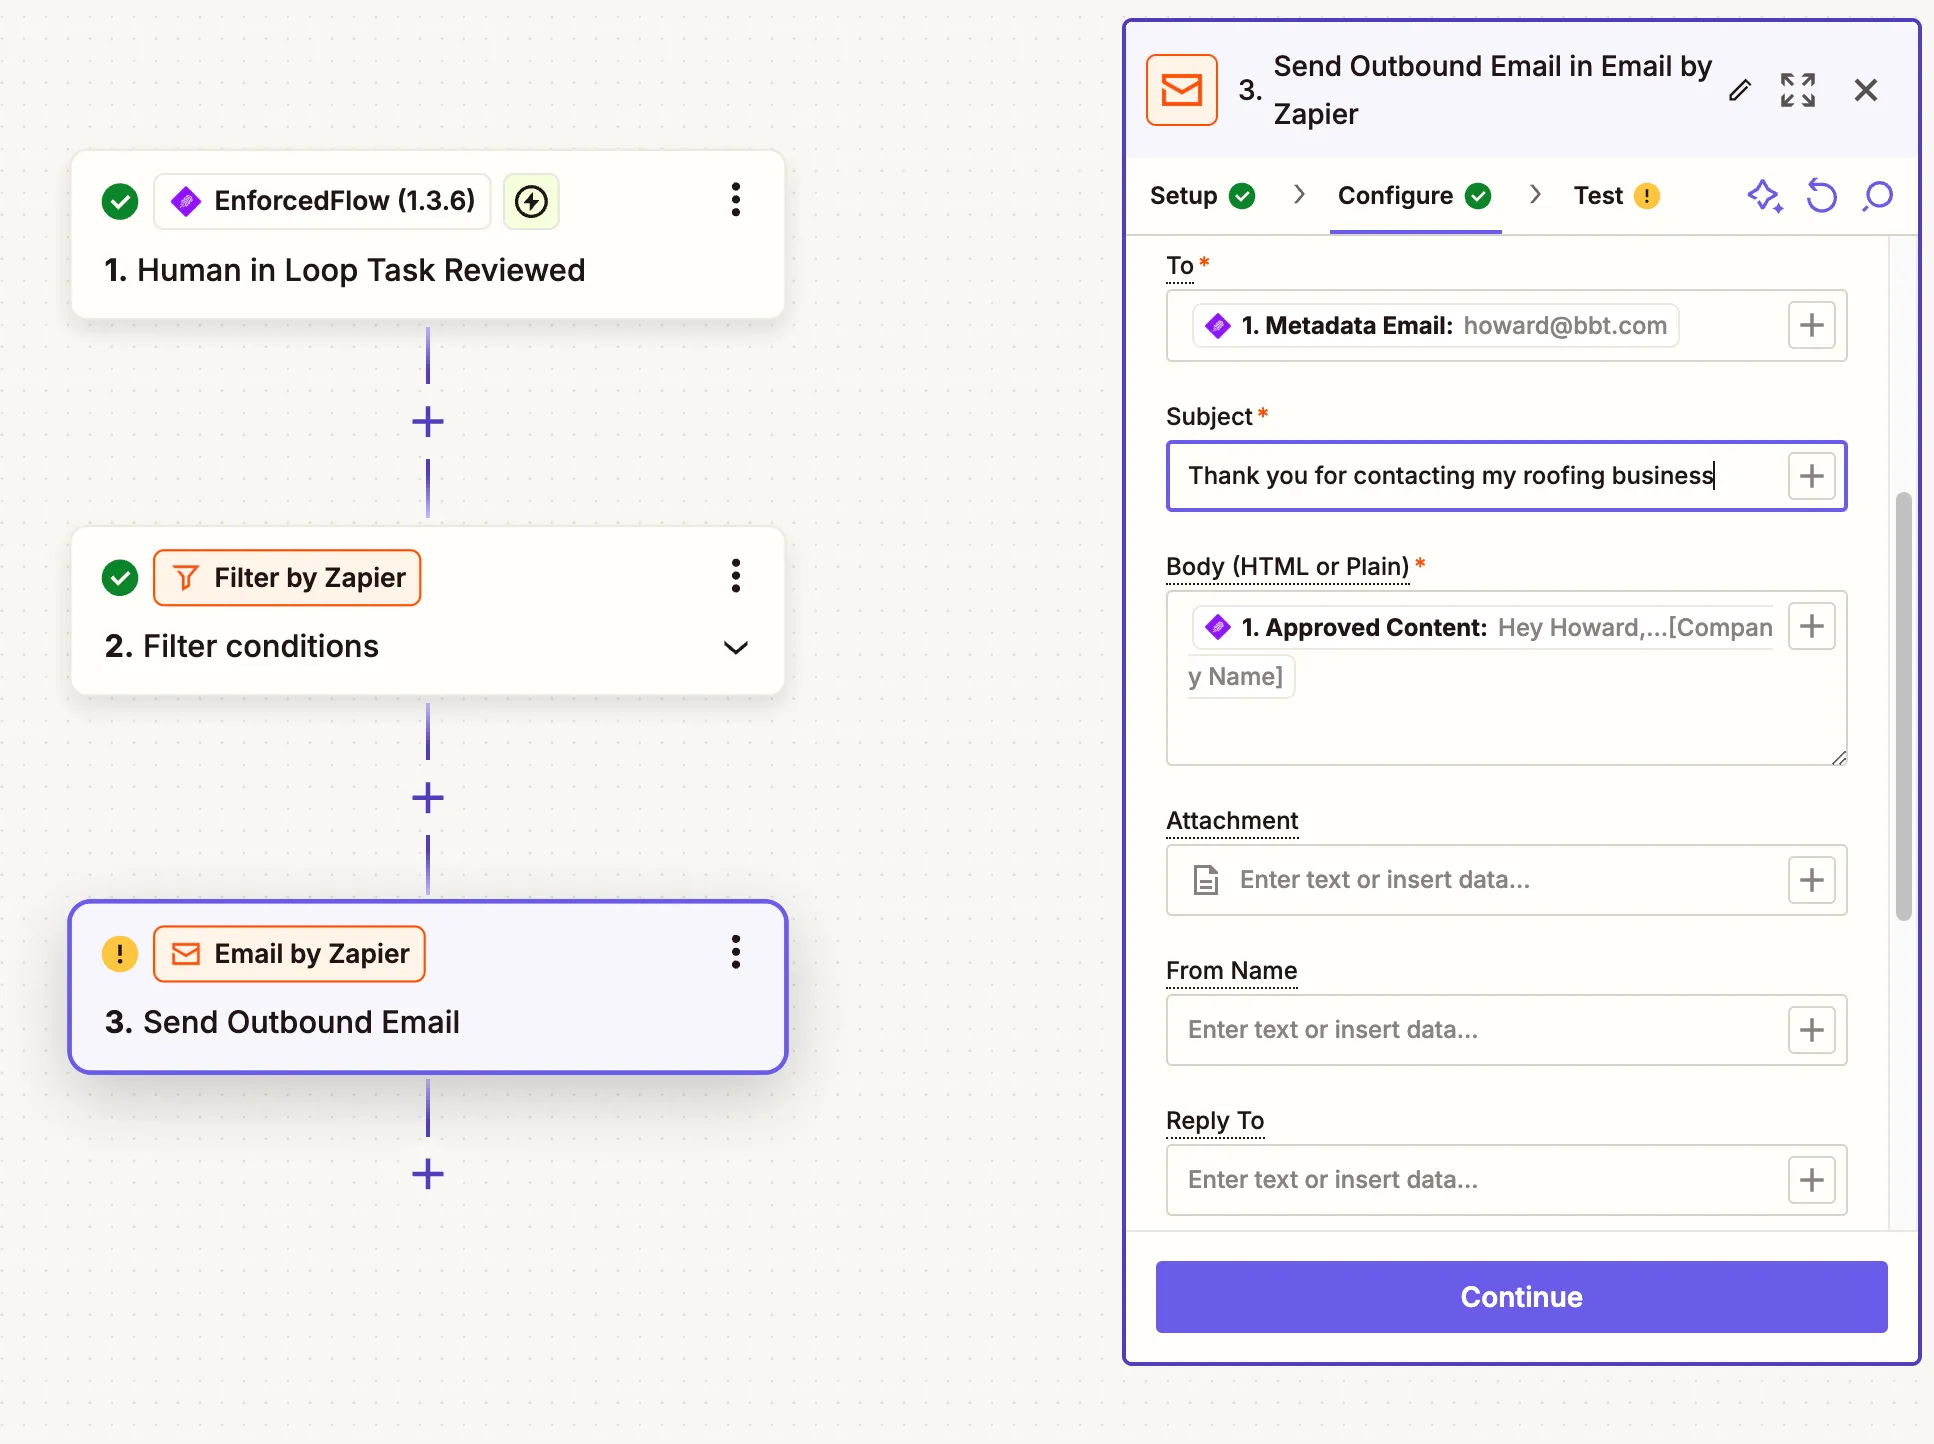Viewport: 1934px width, 1444px height.
Task: Click the undo/refresh arrow icon
Action: click(1821, 196)
